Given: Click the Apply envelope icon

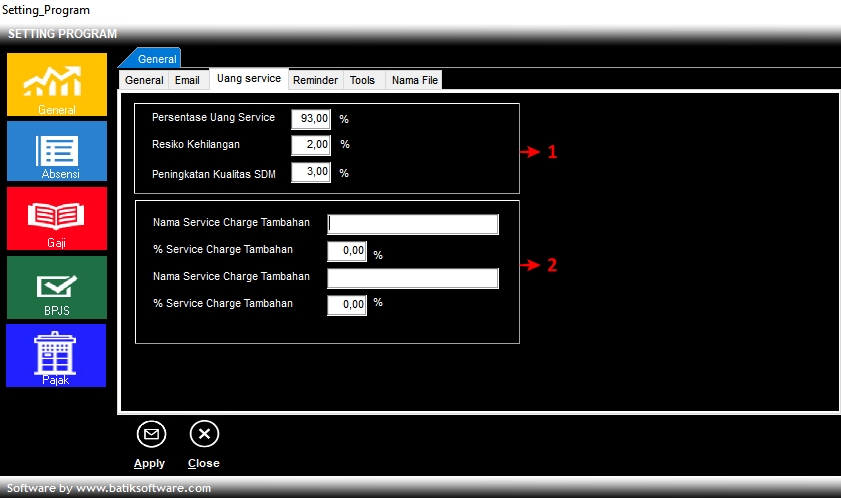Looking at the screenshot, I should [151, 434].
